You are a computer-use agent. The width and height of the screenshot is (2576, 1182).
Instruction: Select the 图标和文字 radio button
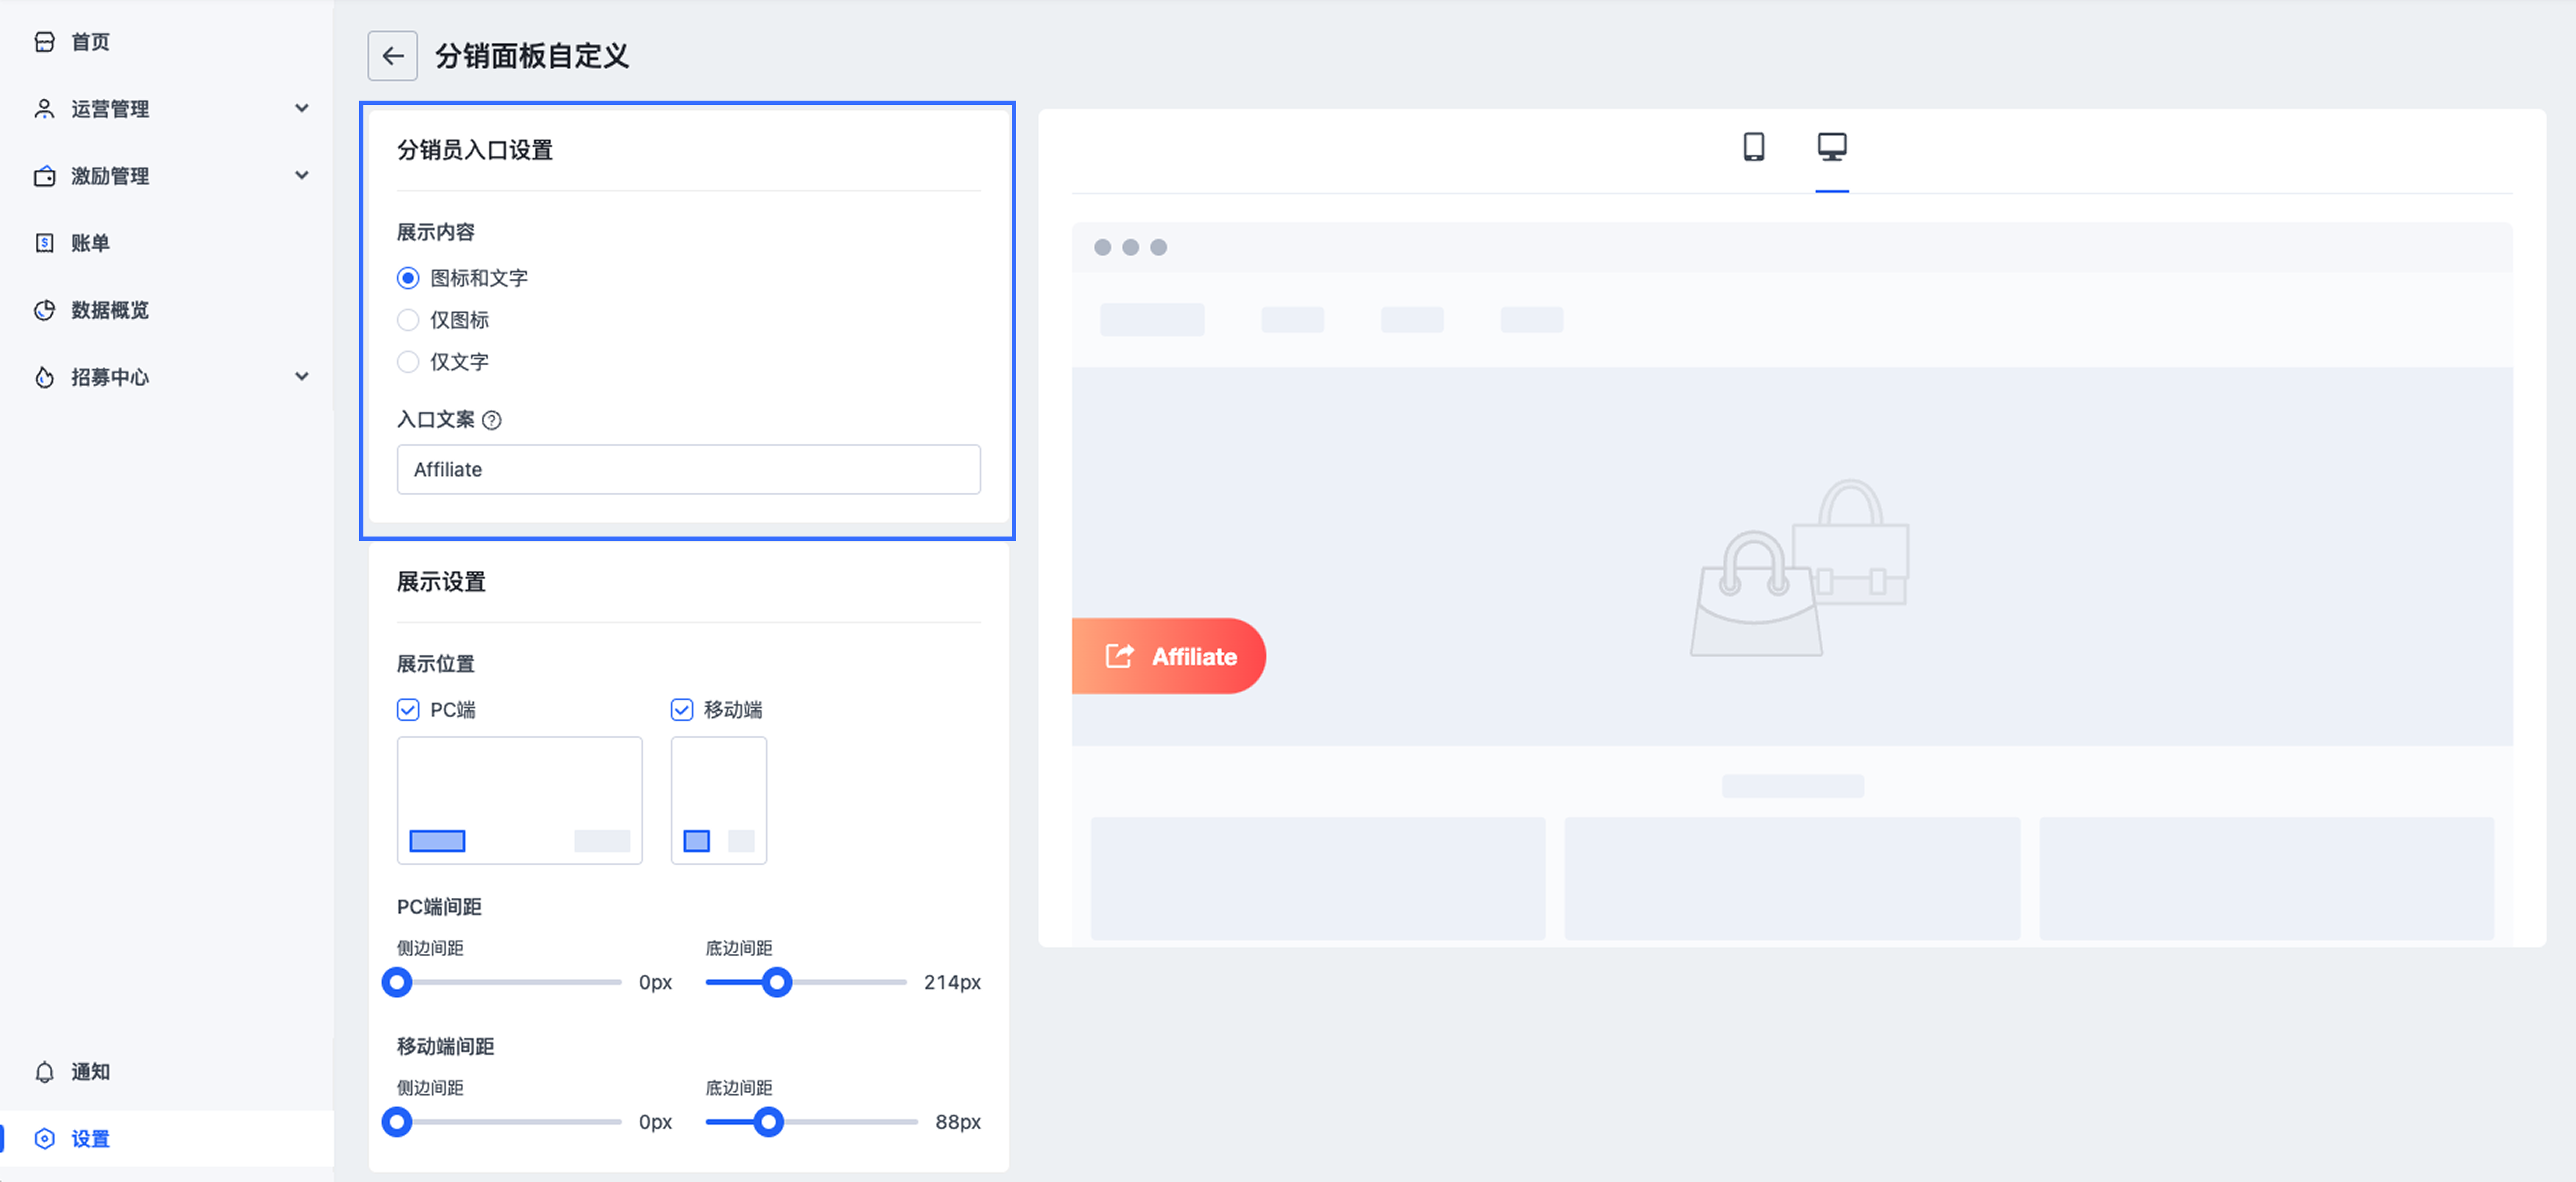pos(408,278)
